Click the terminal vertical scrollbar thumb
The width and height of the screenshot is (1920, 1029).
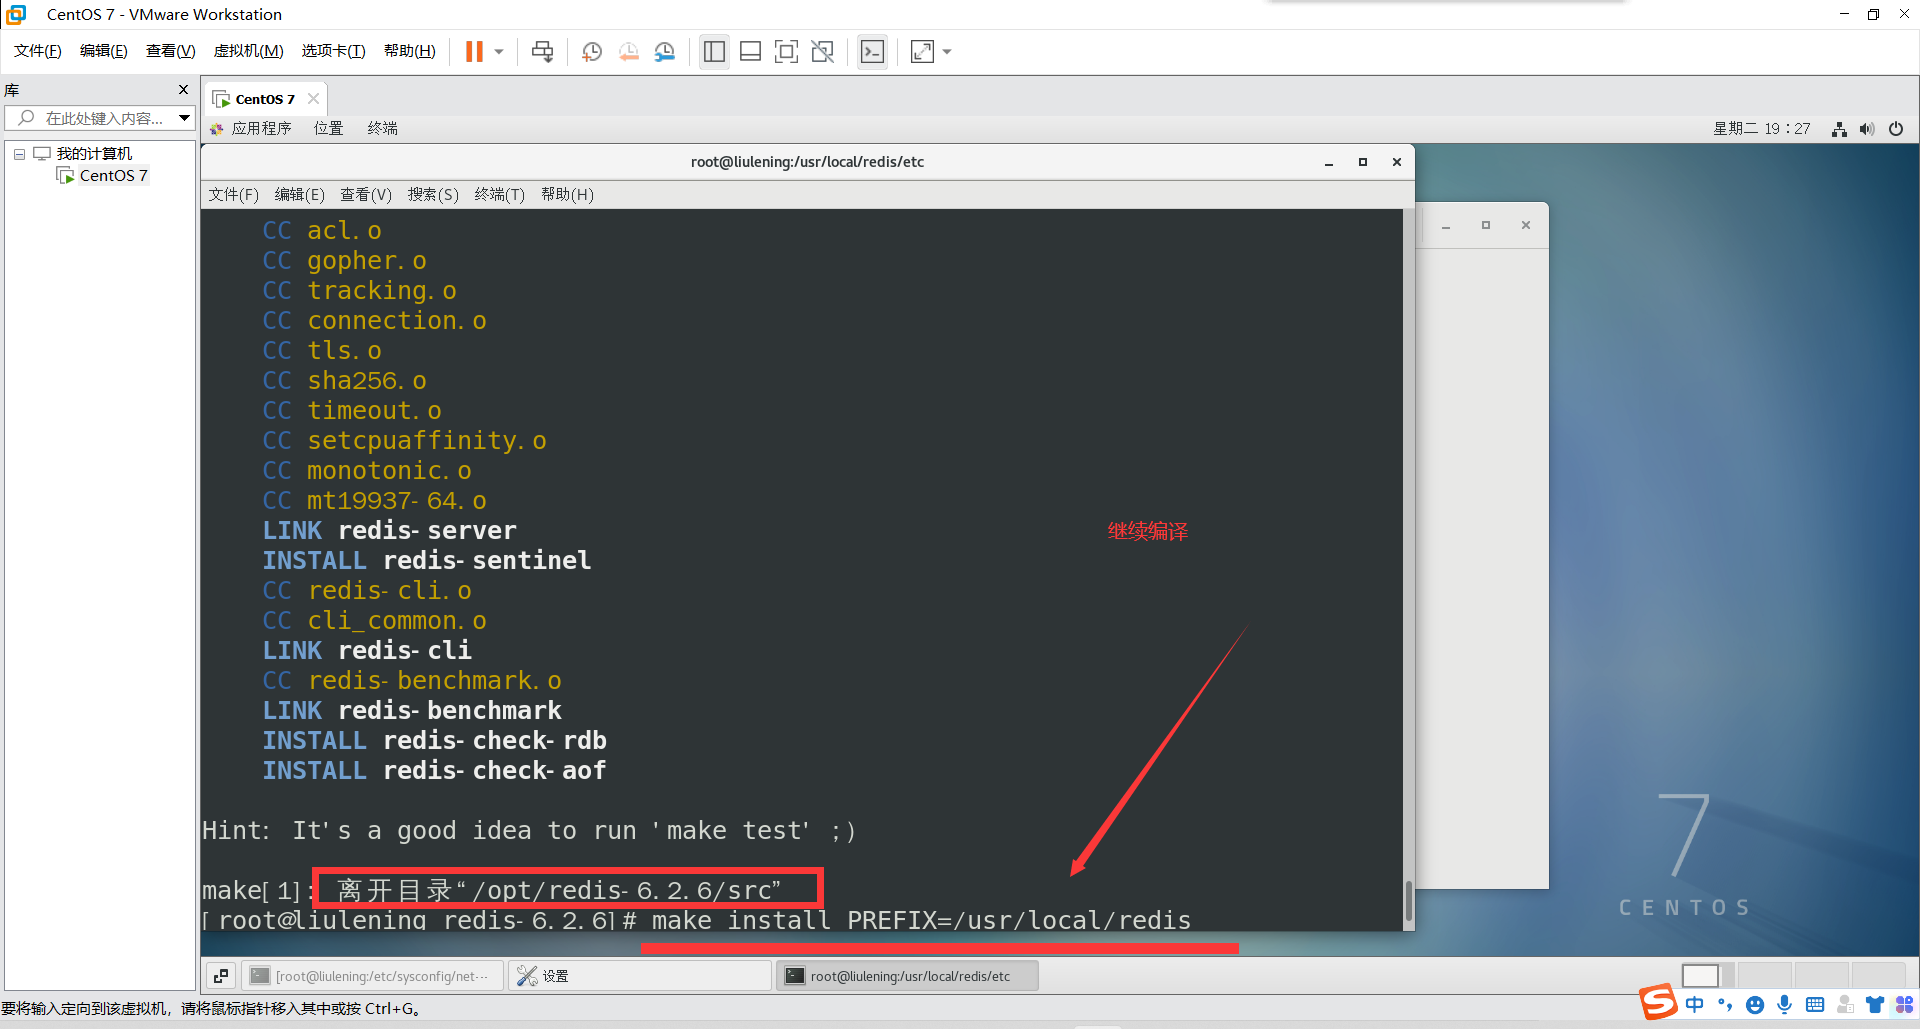click(x=1409, y=901)
